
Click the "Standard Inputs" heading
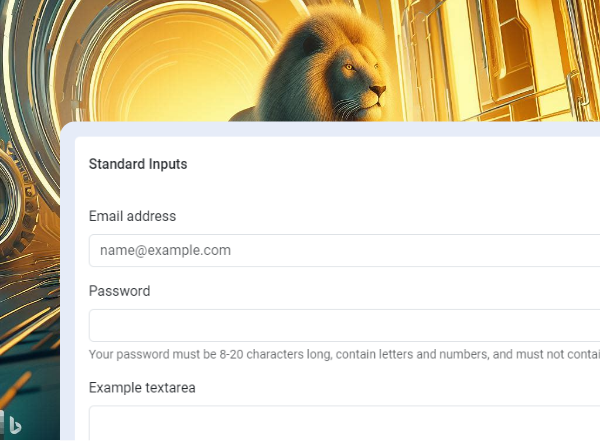[138, 164]
